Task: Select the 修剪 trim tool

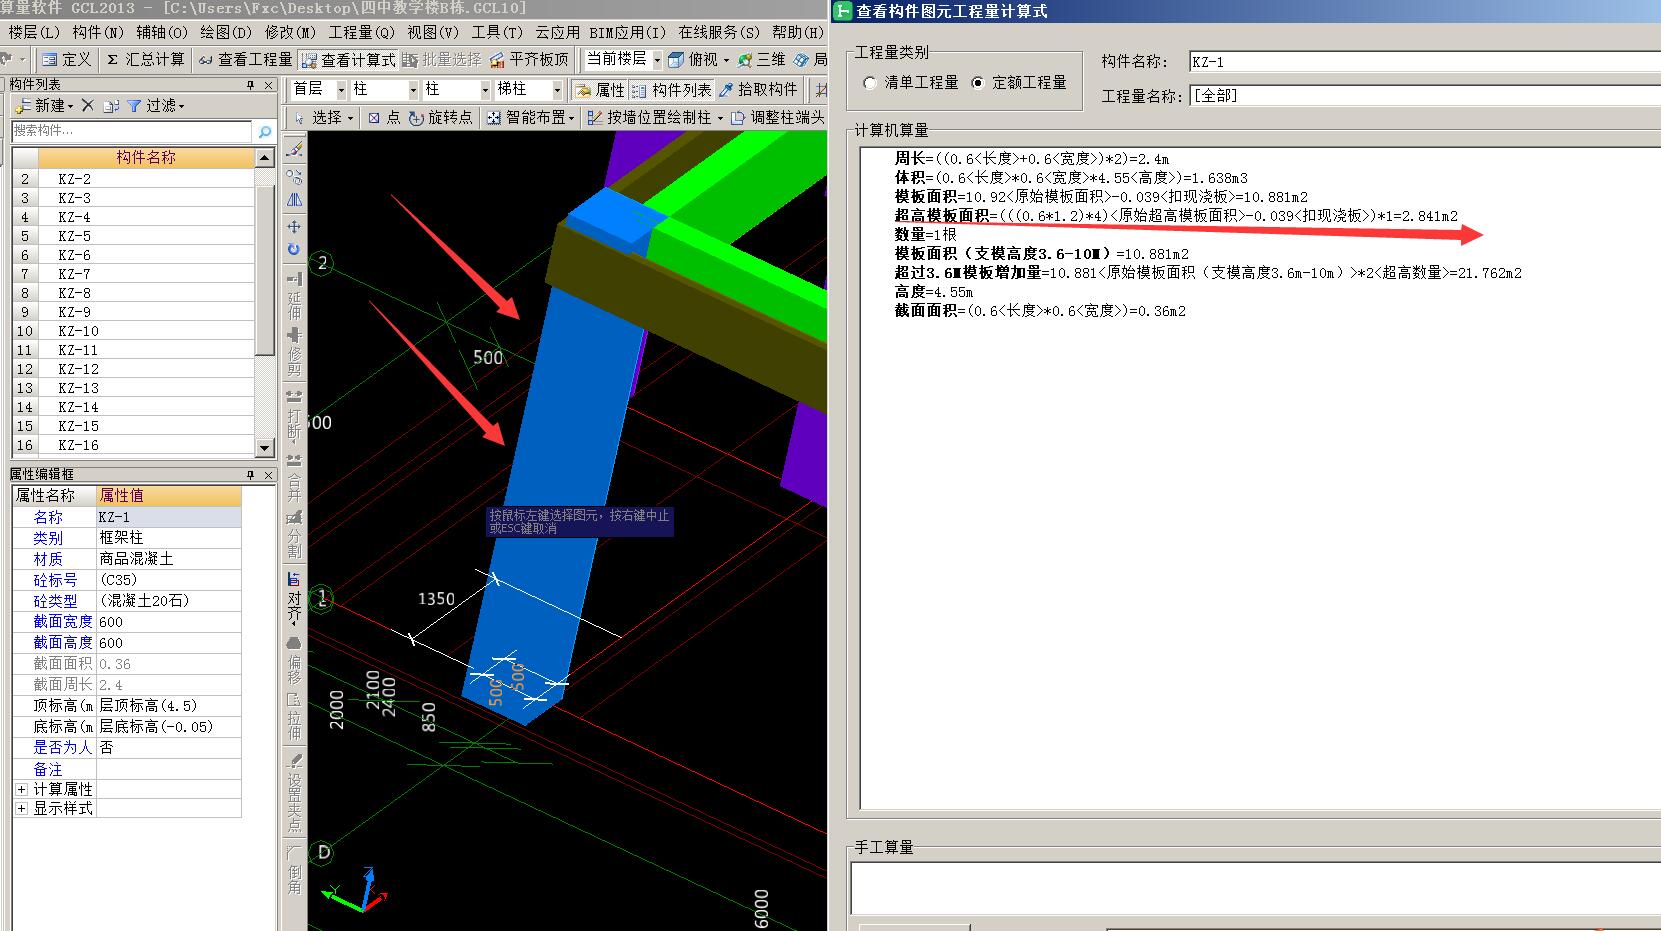Action: (x=294, y=350)
